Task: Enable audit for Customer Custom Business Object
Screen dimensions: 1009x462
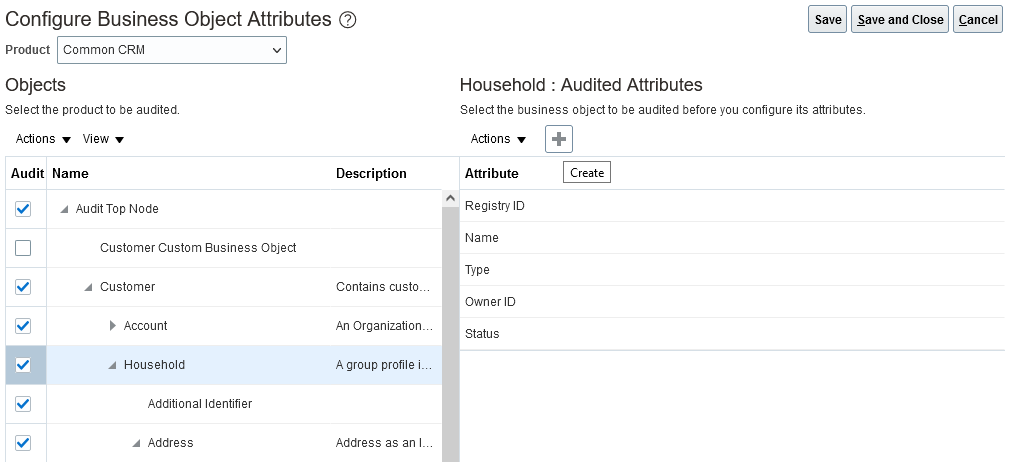Action: click(x=24, y=248)
